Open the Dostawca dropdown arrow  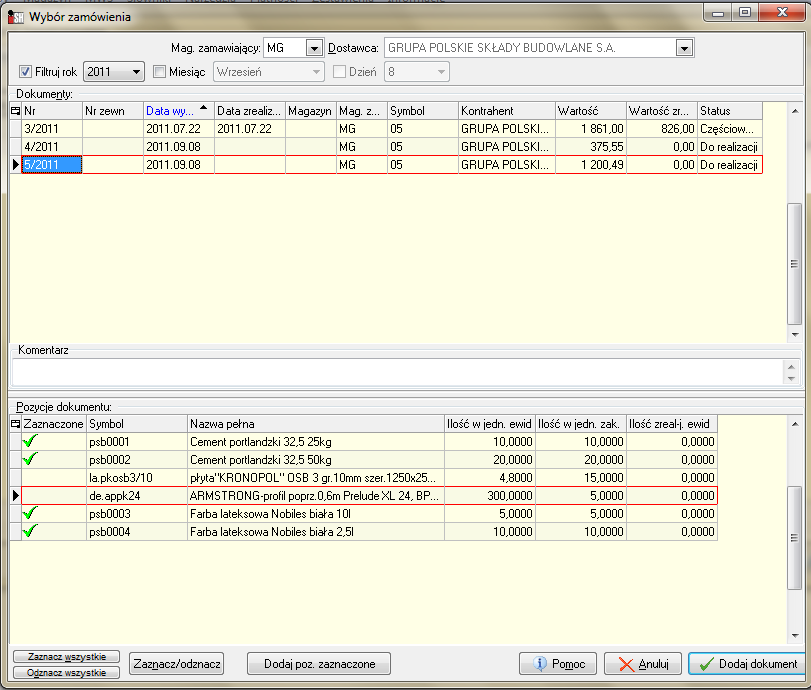point(684,48)
